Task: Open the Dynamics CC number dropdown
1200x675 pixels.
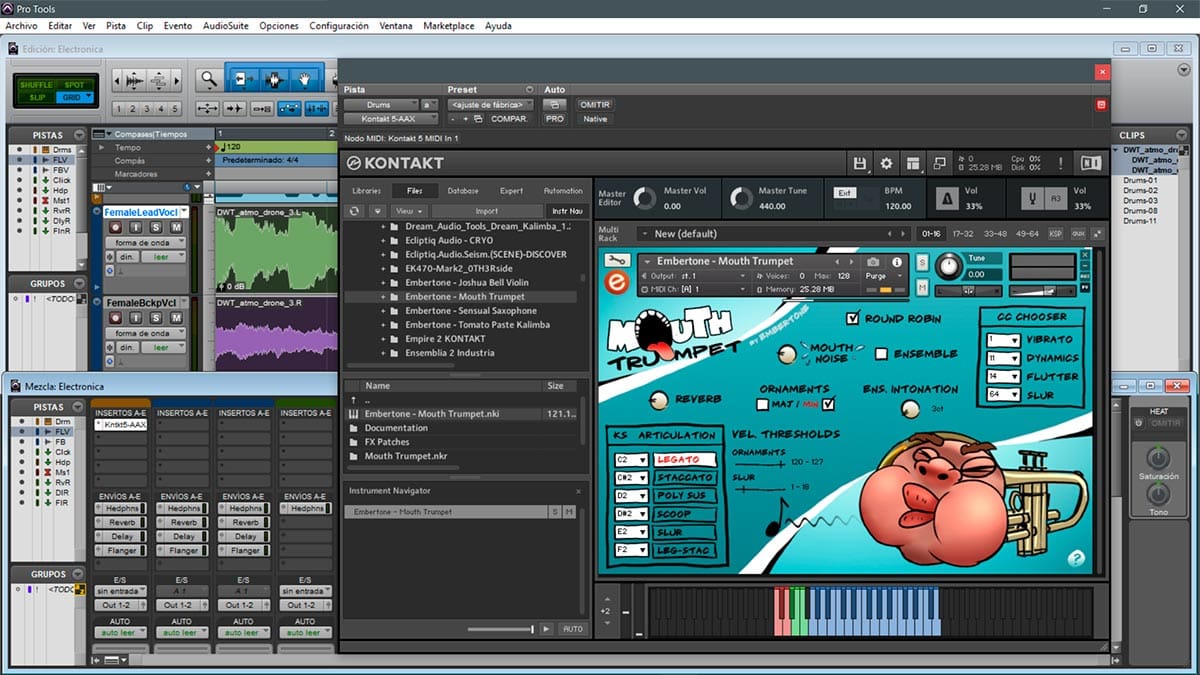Action: point(1003,358)
